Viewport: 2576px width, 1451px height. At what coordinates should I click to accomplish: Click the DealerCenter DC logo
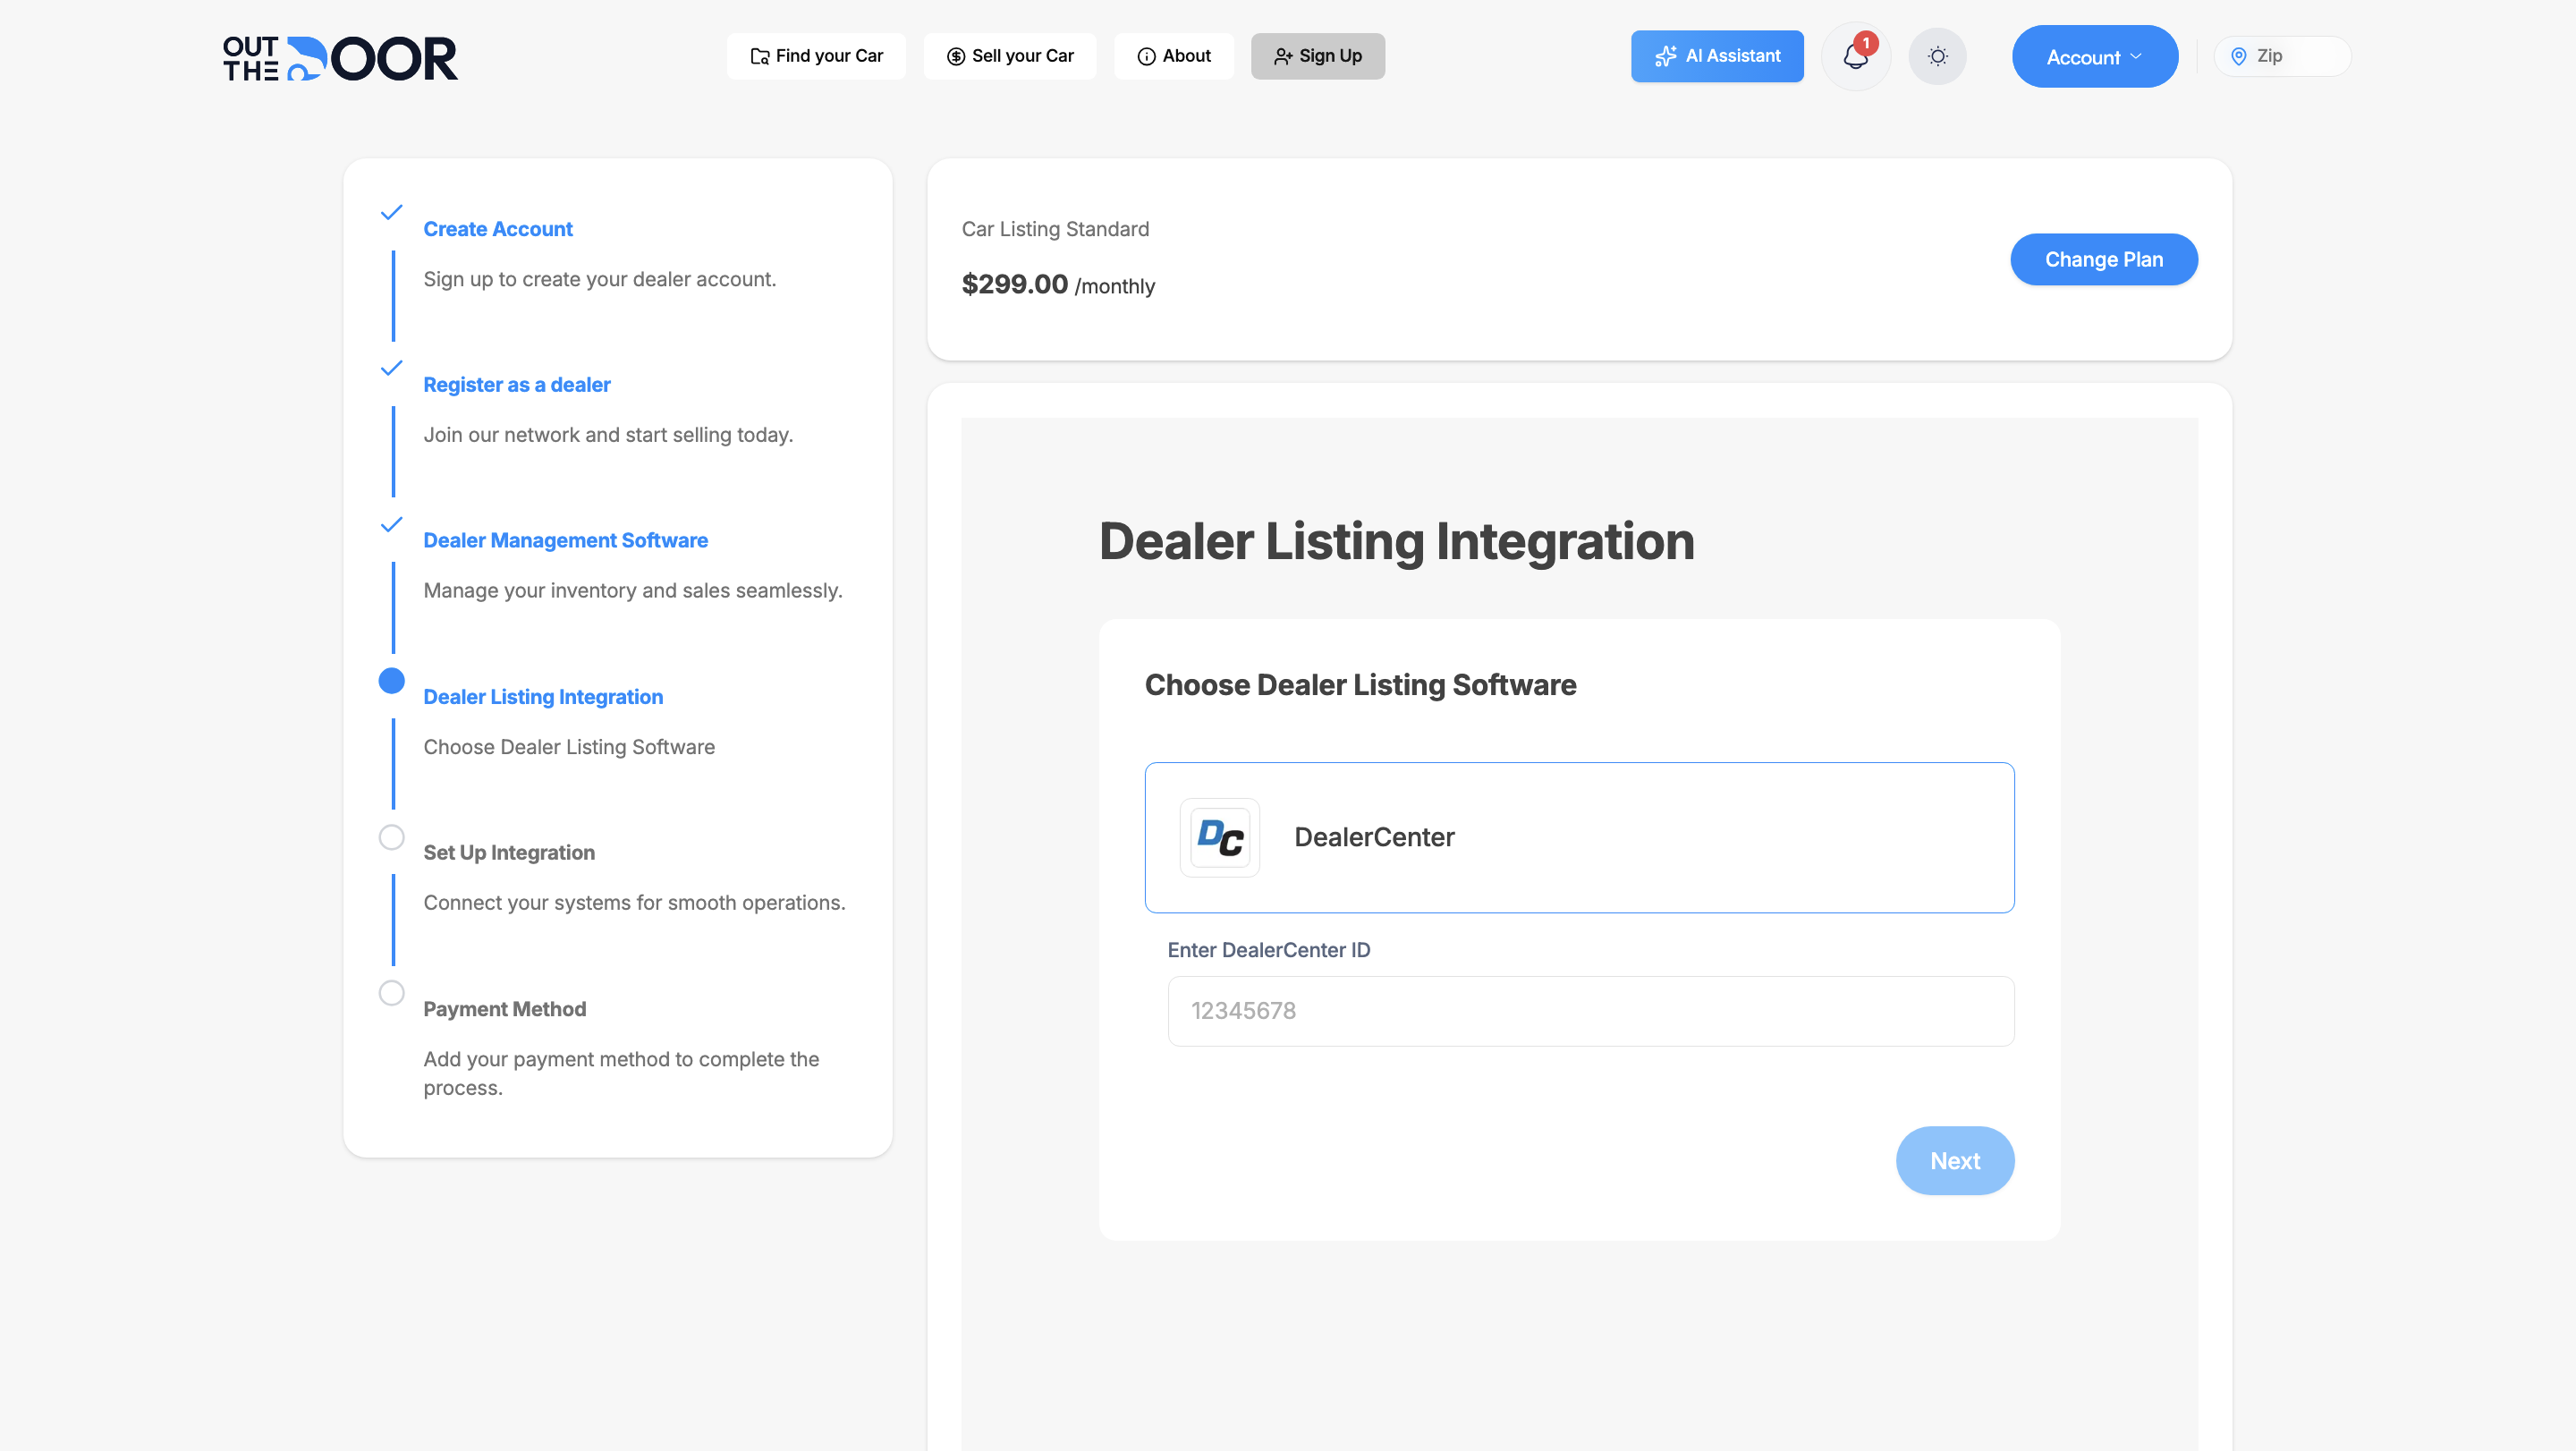(1218, 838)
